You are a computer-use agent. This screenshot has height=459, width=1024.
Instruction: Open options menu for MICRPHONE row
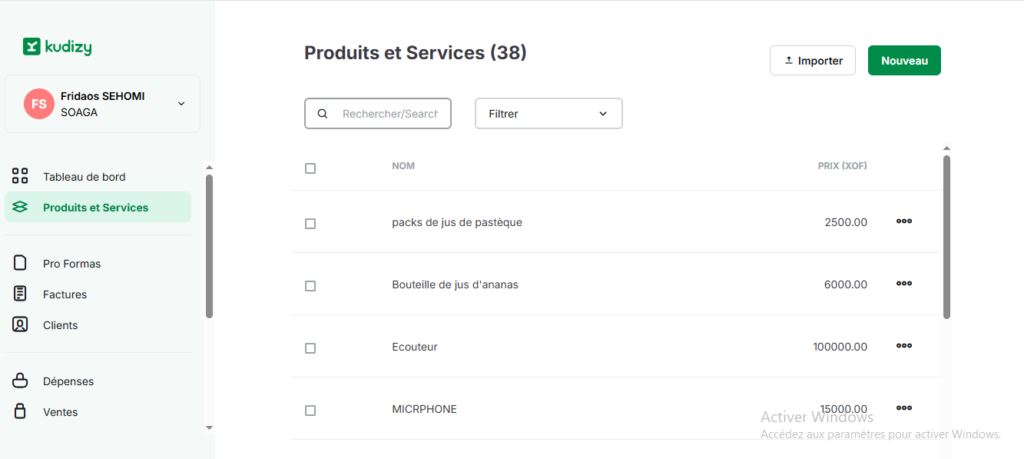904,408
